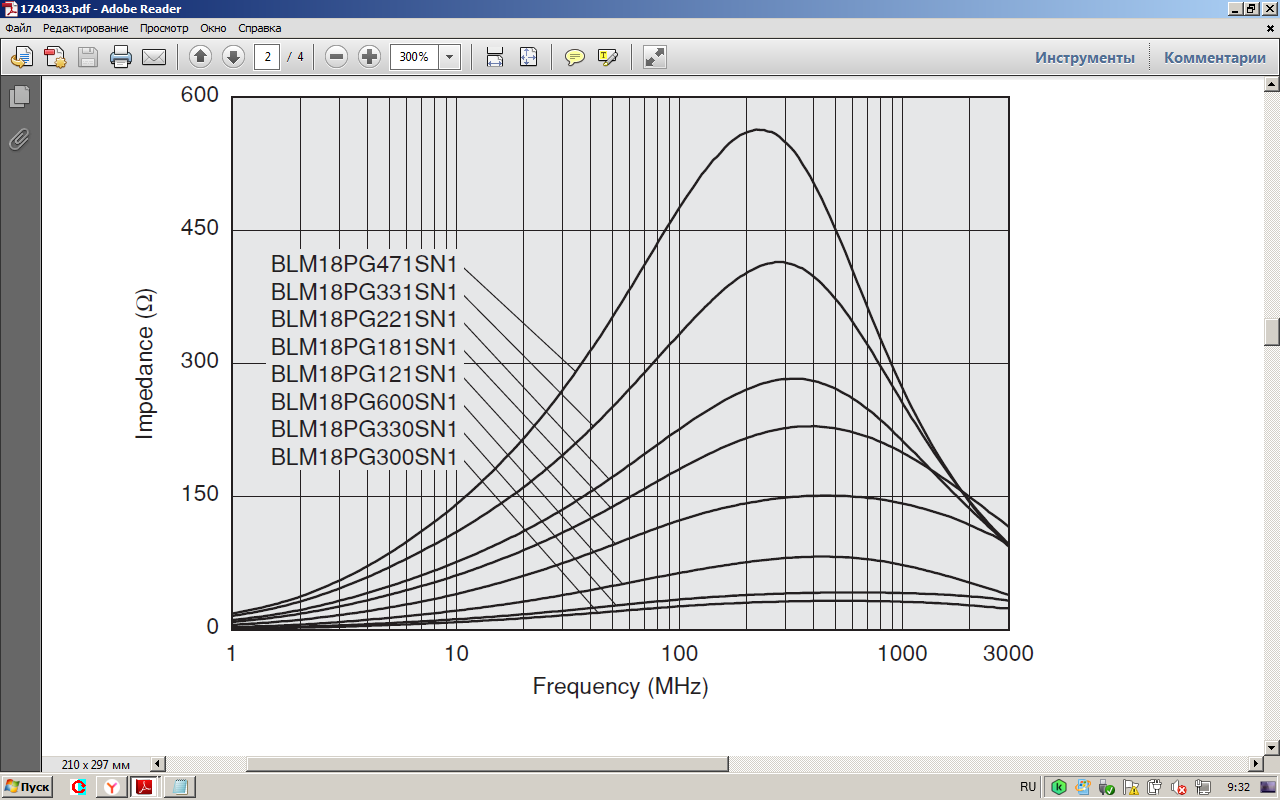The width and height of the screenshot is (1280, 800).
Task: Open the Справка menu
Action: (x=260, y=28)
